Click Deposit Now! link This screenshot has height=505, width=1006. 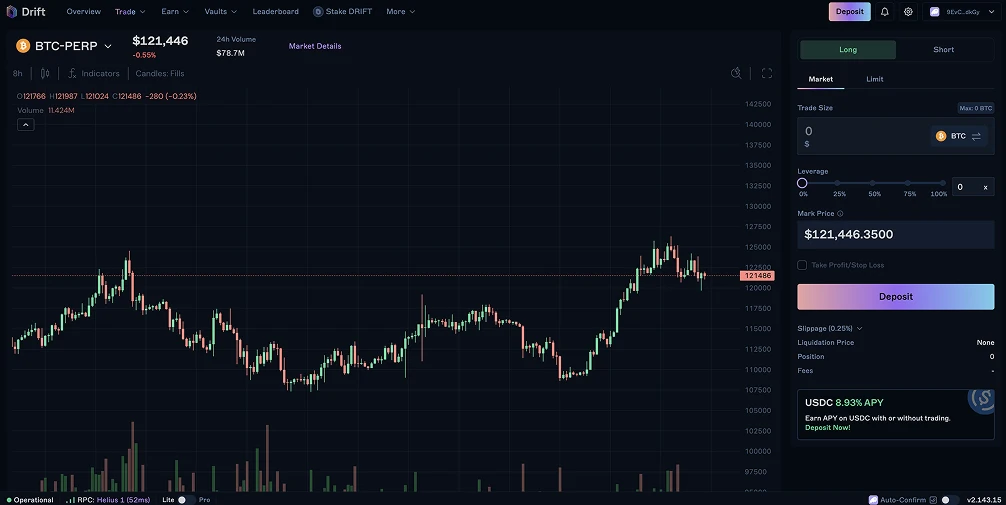[828, 428]
